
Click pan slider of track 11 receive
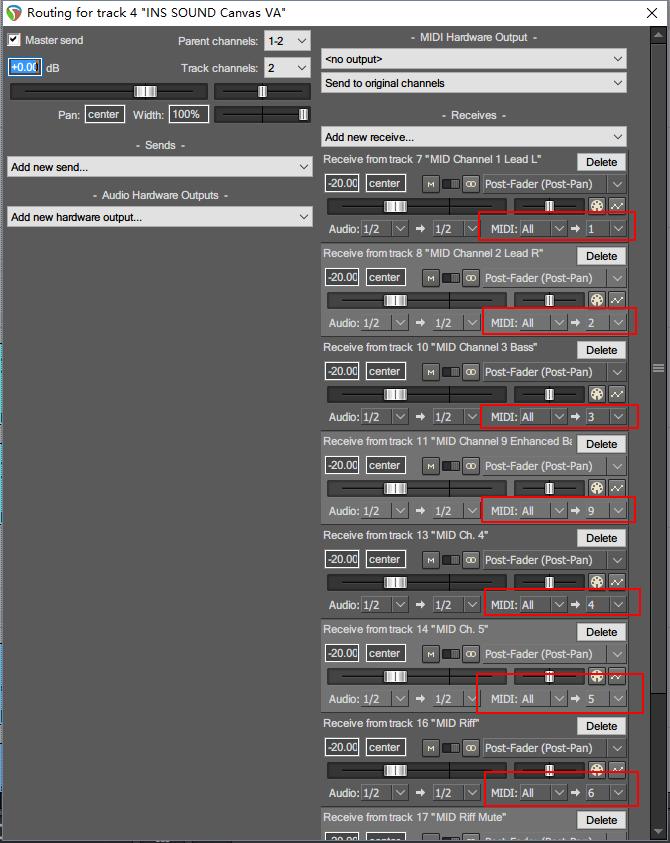[x=549, y=488]
